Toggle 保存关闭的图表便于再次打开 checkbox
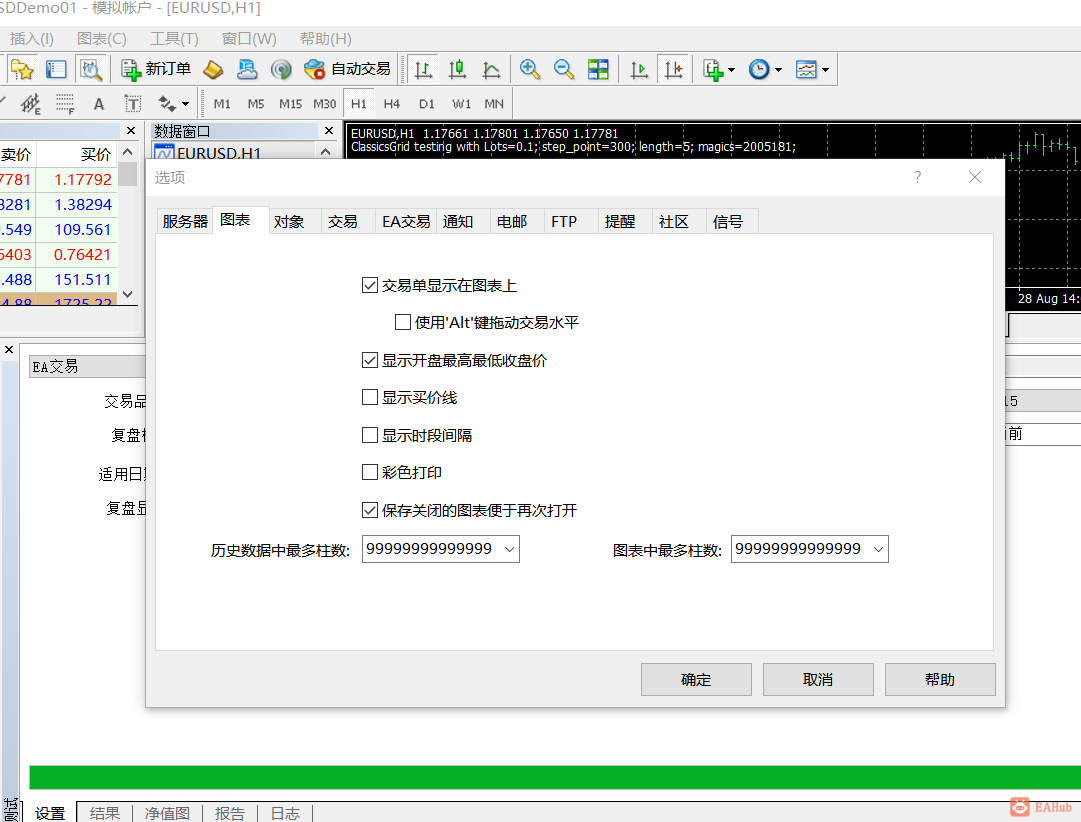The height and width of the screenshot is (822, 1081). (370, 510)
